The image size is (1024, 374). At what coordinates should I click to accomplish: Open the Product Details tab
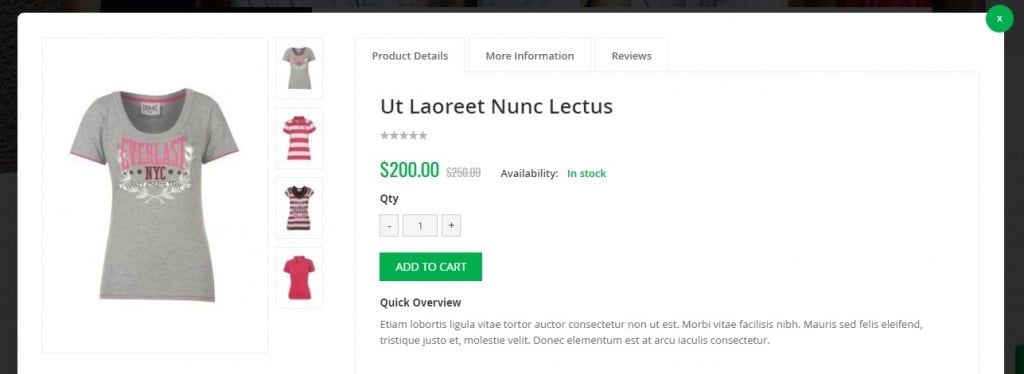tap(410, 55)
